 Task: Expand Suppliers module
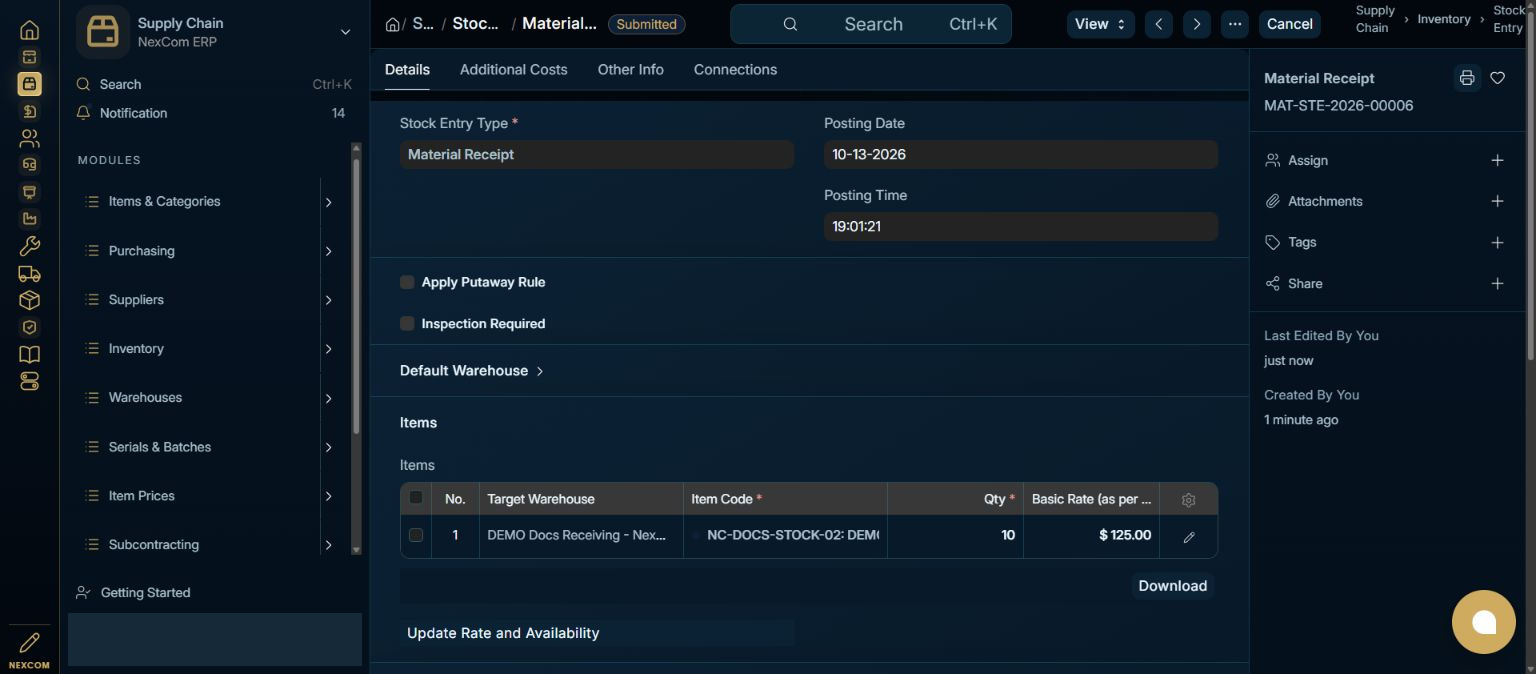tap(328, 300)
